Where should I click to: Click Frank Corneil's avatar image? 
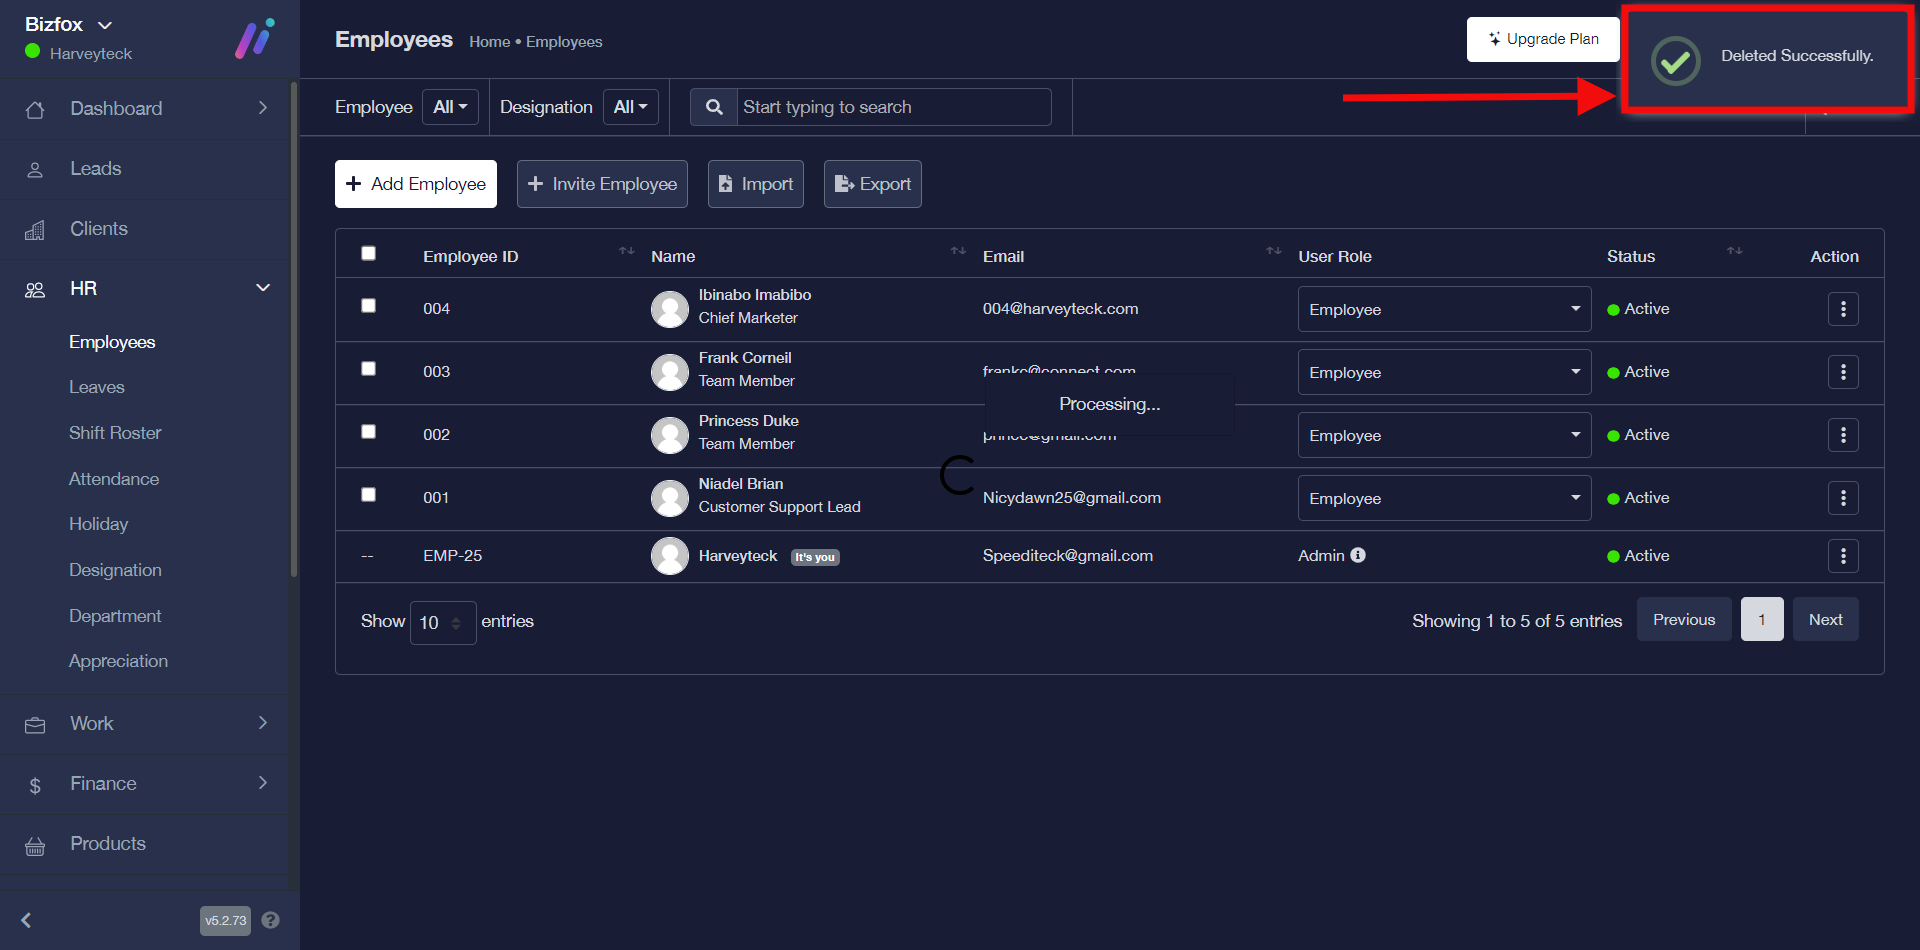pos(669,372)
